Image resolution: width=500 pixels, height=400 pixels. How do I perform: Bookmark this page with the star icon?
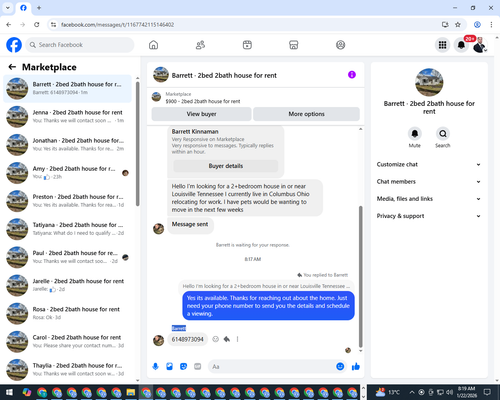point(458,25)
